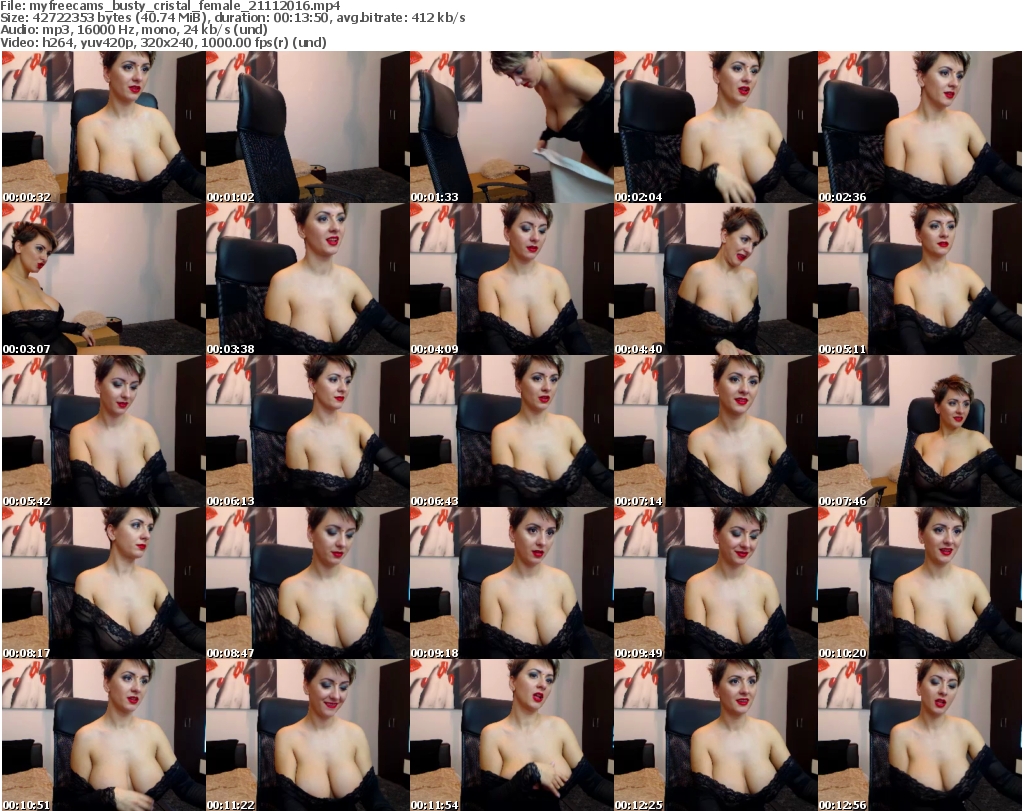Open the frame stamped 00:01:33
1024x811 pixels.
click(x=511, y=127)
